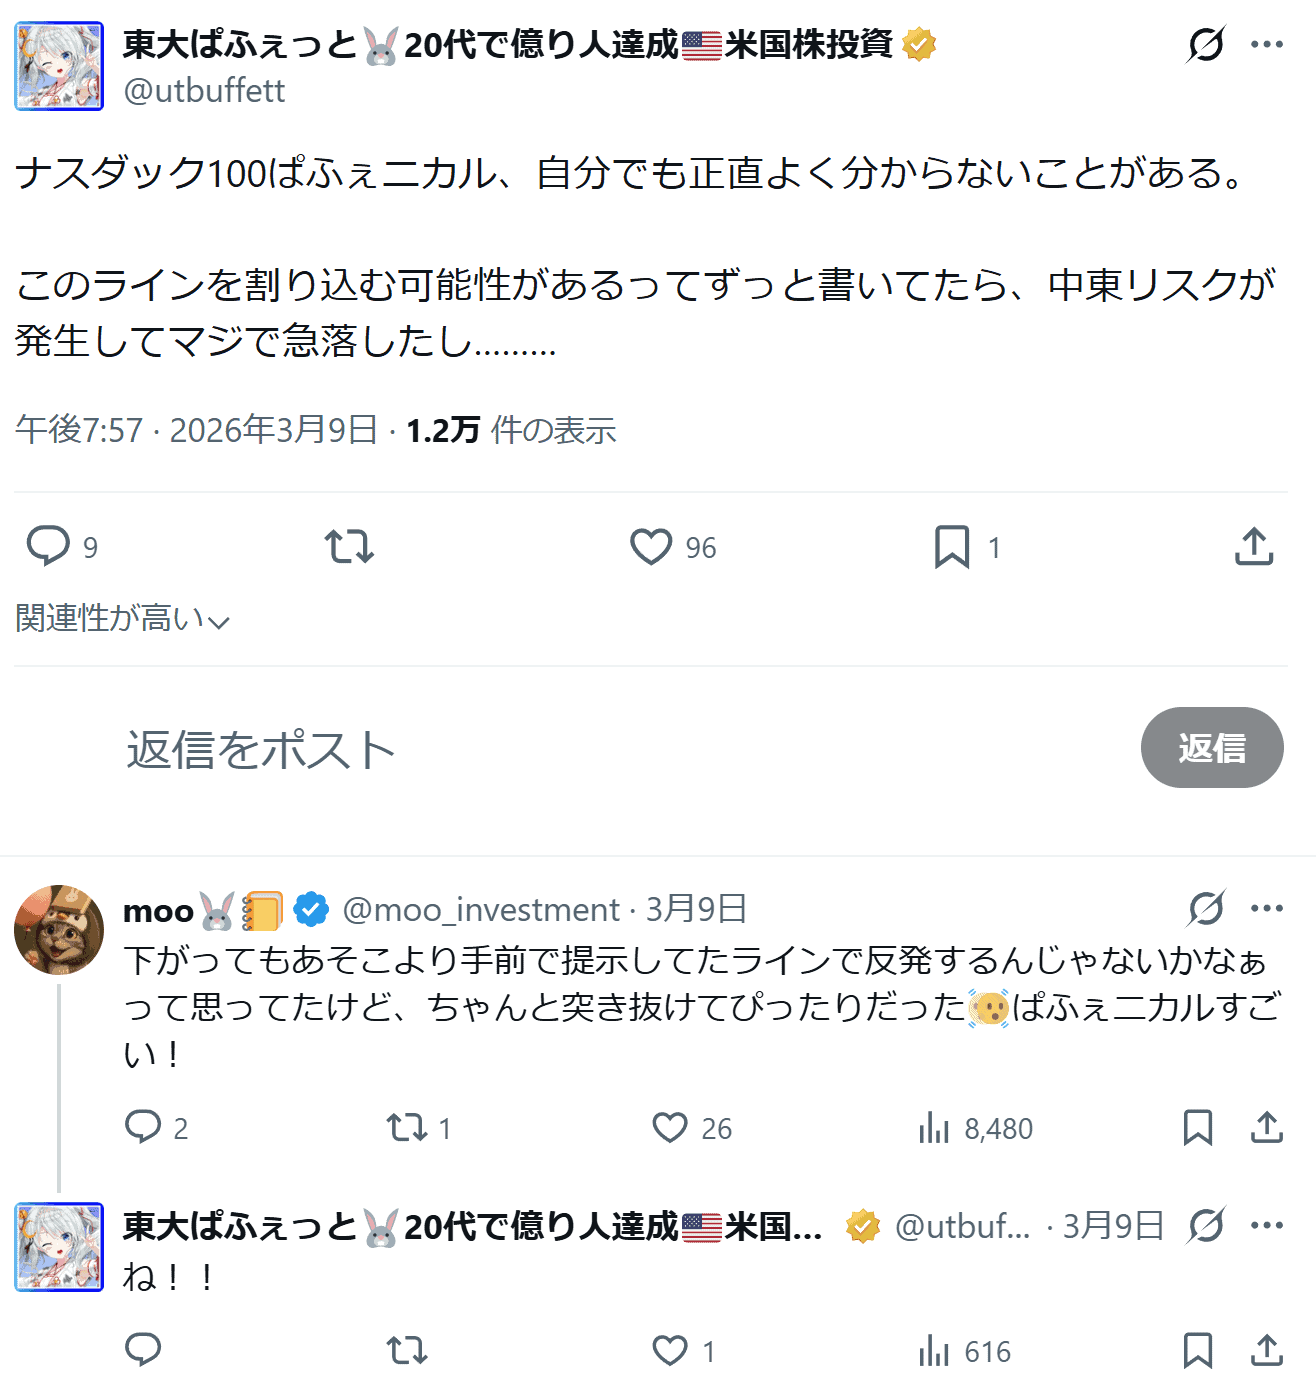This screenshot has height=1381, width=1316.
Task: Like the main post with 96 likes
Action: pyautogui.click(x=651, y=546)
